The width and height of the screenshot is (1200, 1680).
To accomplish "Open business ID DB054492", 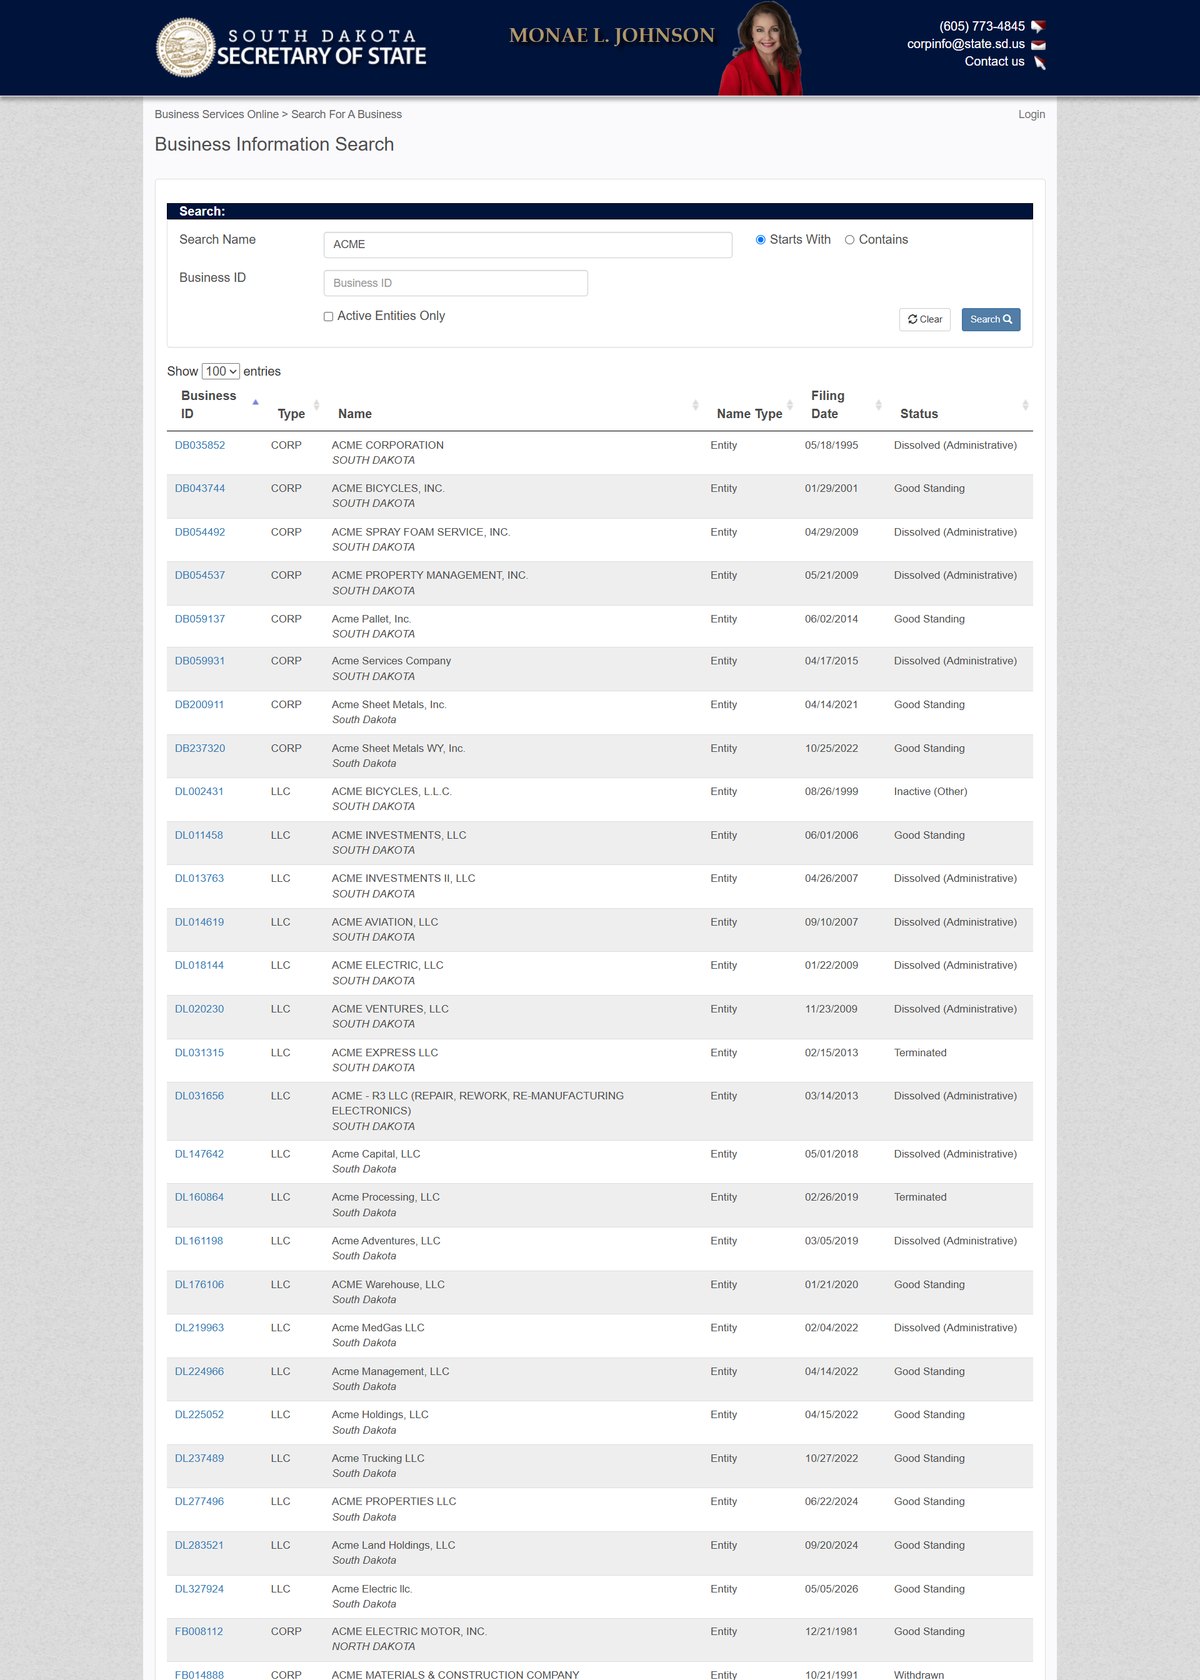I will pos(200,532).
